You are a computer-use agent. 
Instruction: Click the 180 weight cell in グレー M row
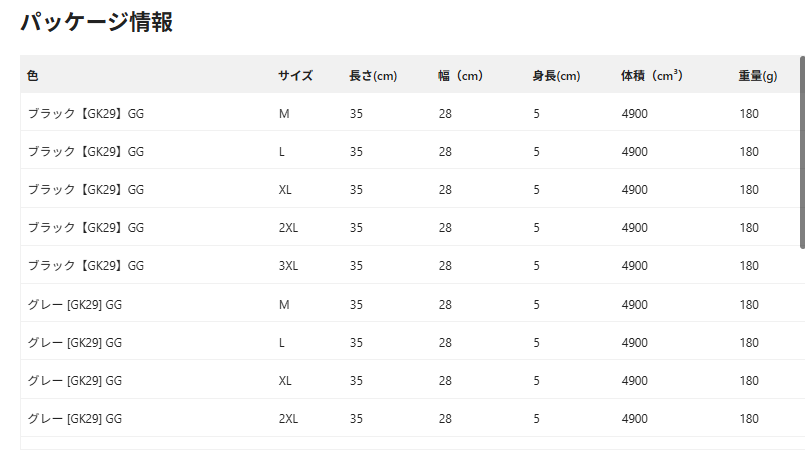[749, 304]
